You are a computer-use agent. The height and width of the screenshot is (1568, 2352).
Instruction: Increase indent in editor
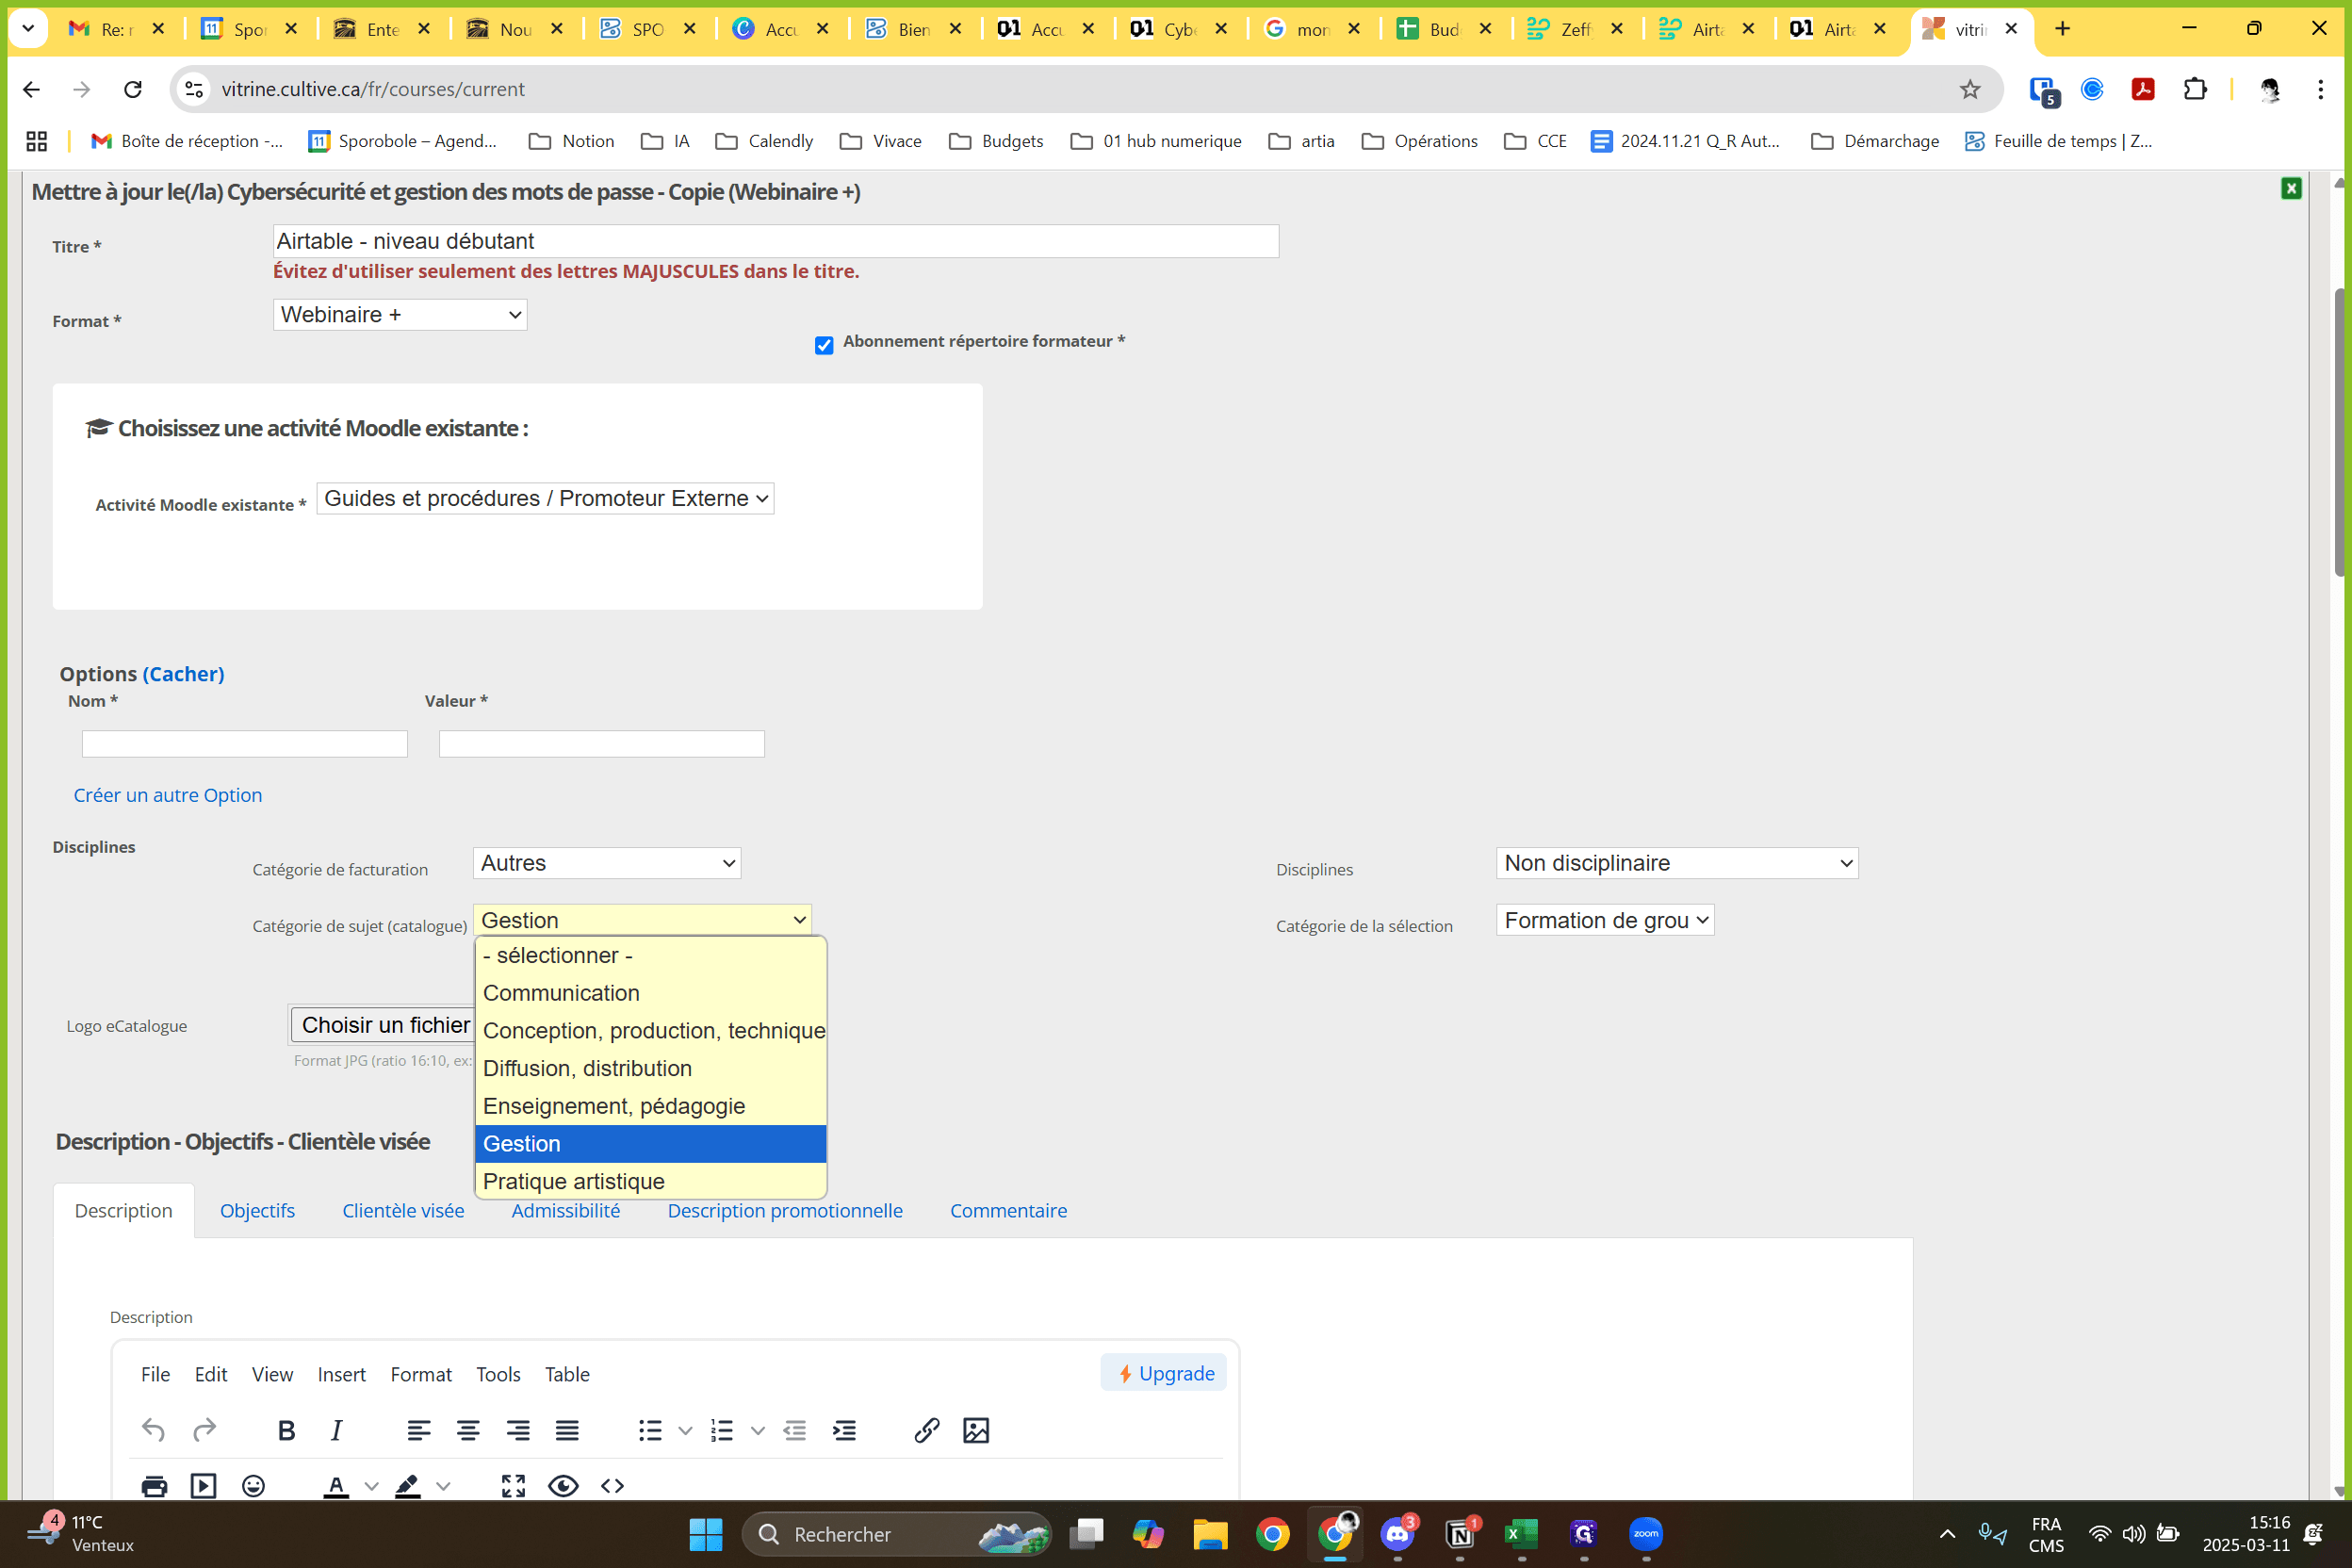pyautogui.click(x=845, y=1430)
